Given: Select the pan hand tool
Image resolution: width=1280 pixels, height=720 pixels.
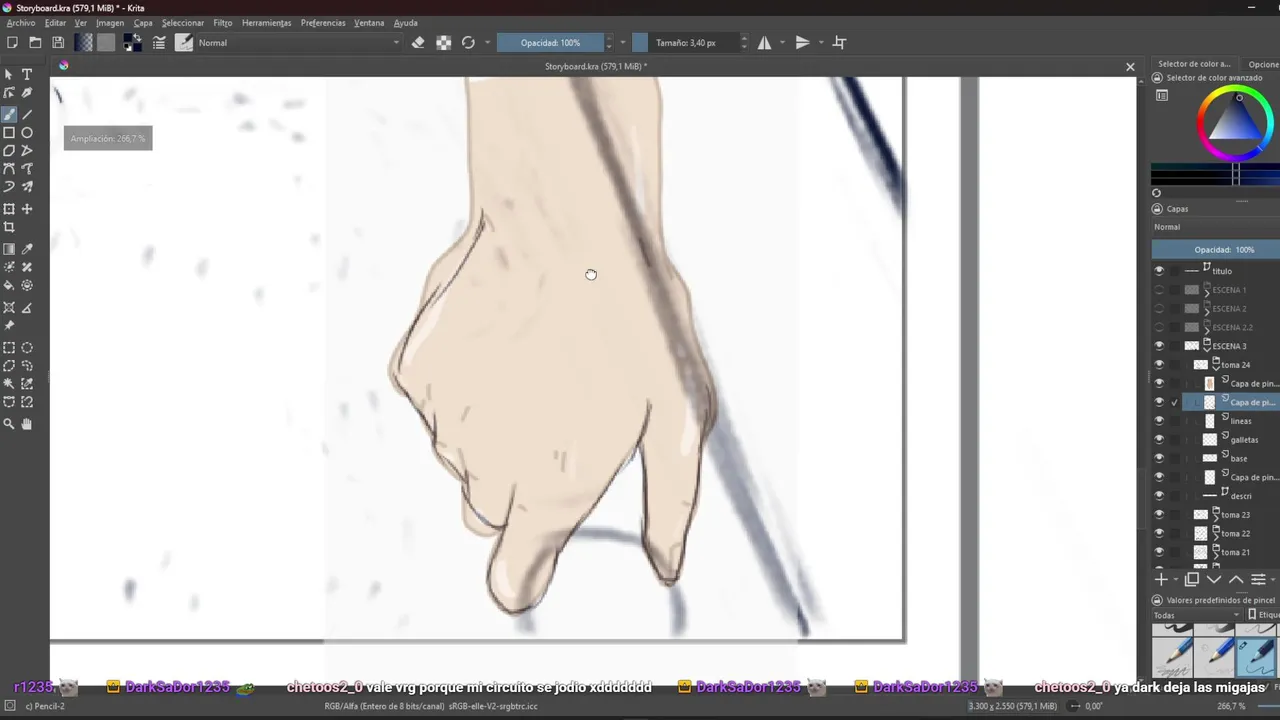Looking at the screenshot, I should [27, 424].
